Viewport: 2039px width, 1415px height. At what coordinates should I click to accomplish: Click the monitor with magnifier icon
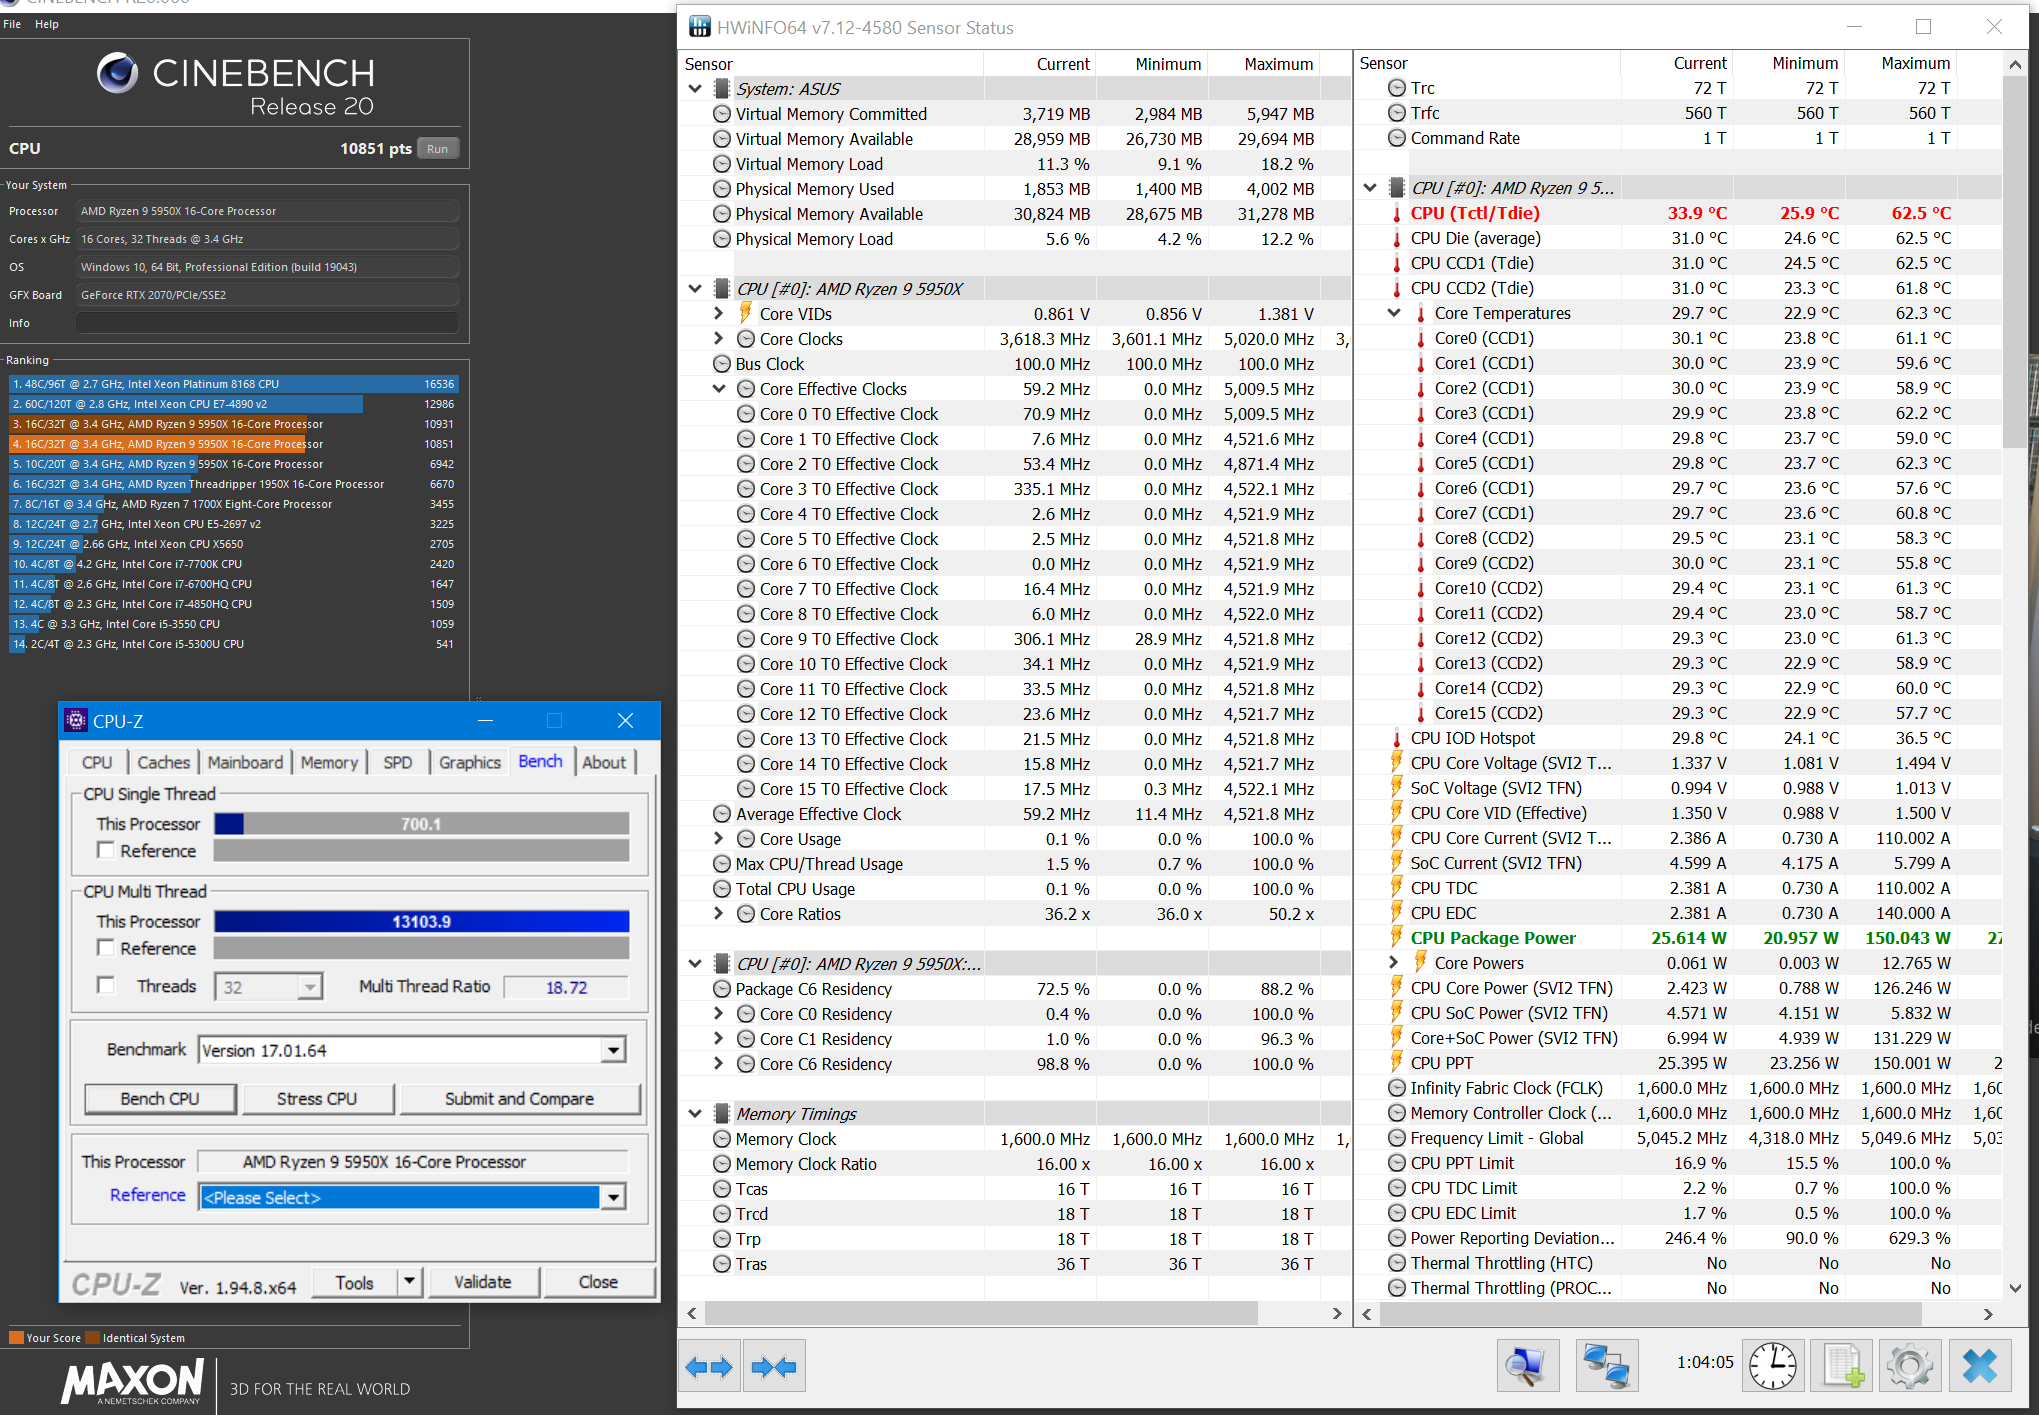[x=1527, y=1366]
